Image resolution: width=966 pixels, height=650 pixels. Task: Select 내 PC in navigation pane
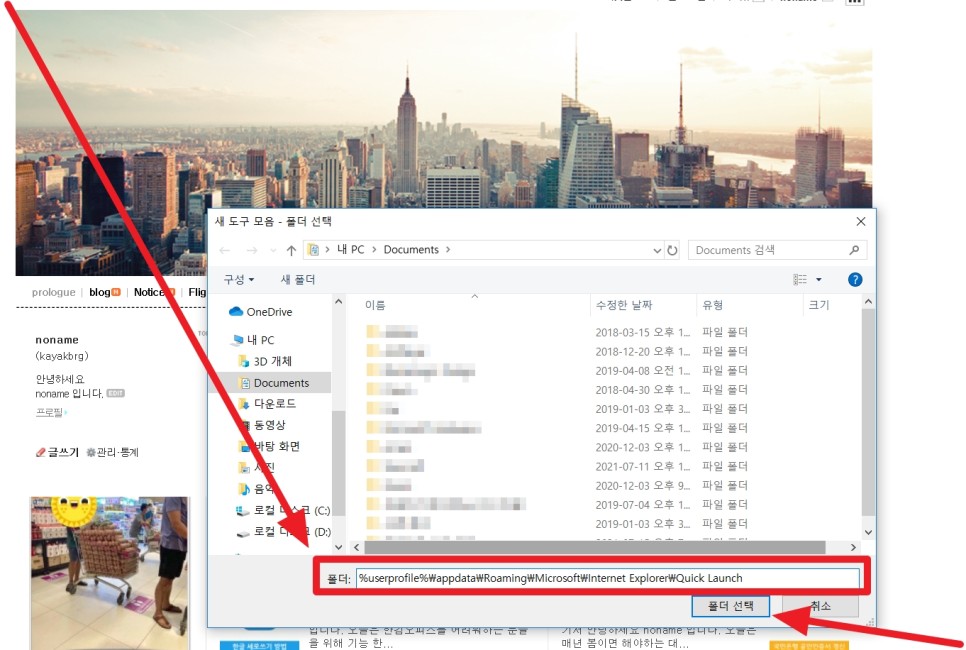click(254, 339)
